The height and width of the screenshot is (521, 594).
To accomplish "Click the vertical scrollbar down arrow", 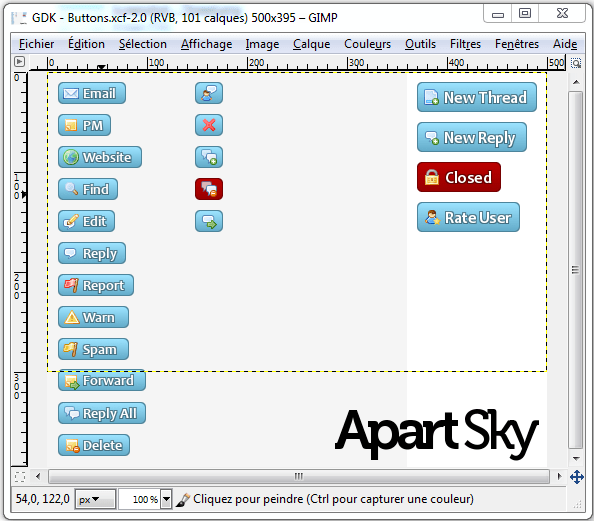I will (x=576, y=459).
